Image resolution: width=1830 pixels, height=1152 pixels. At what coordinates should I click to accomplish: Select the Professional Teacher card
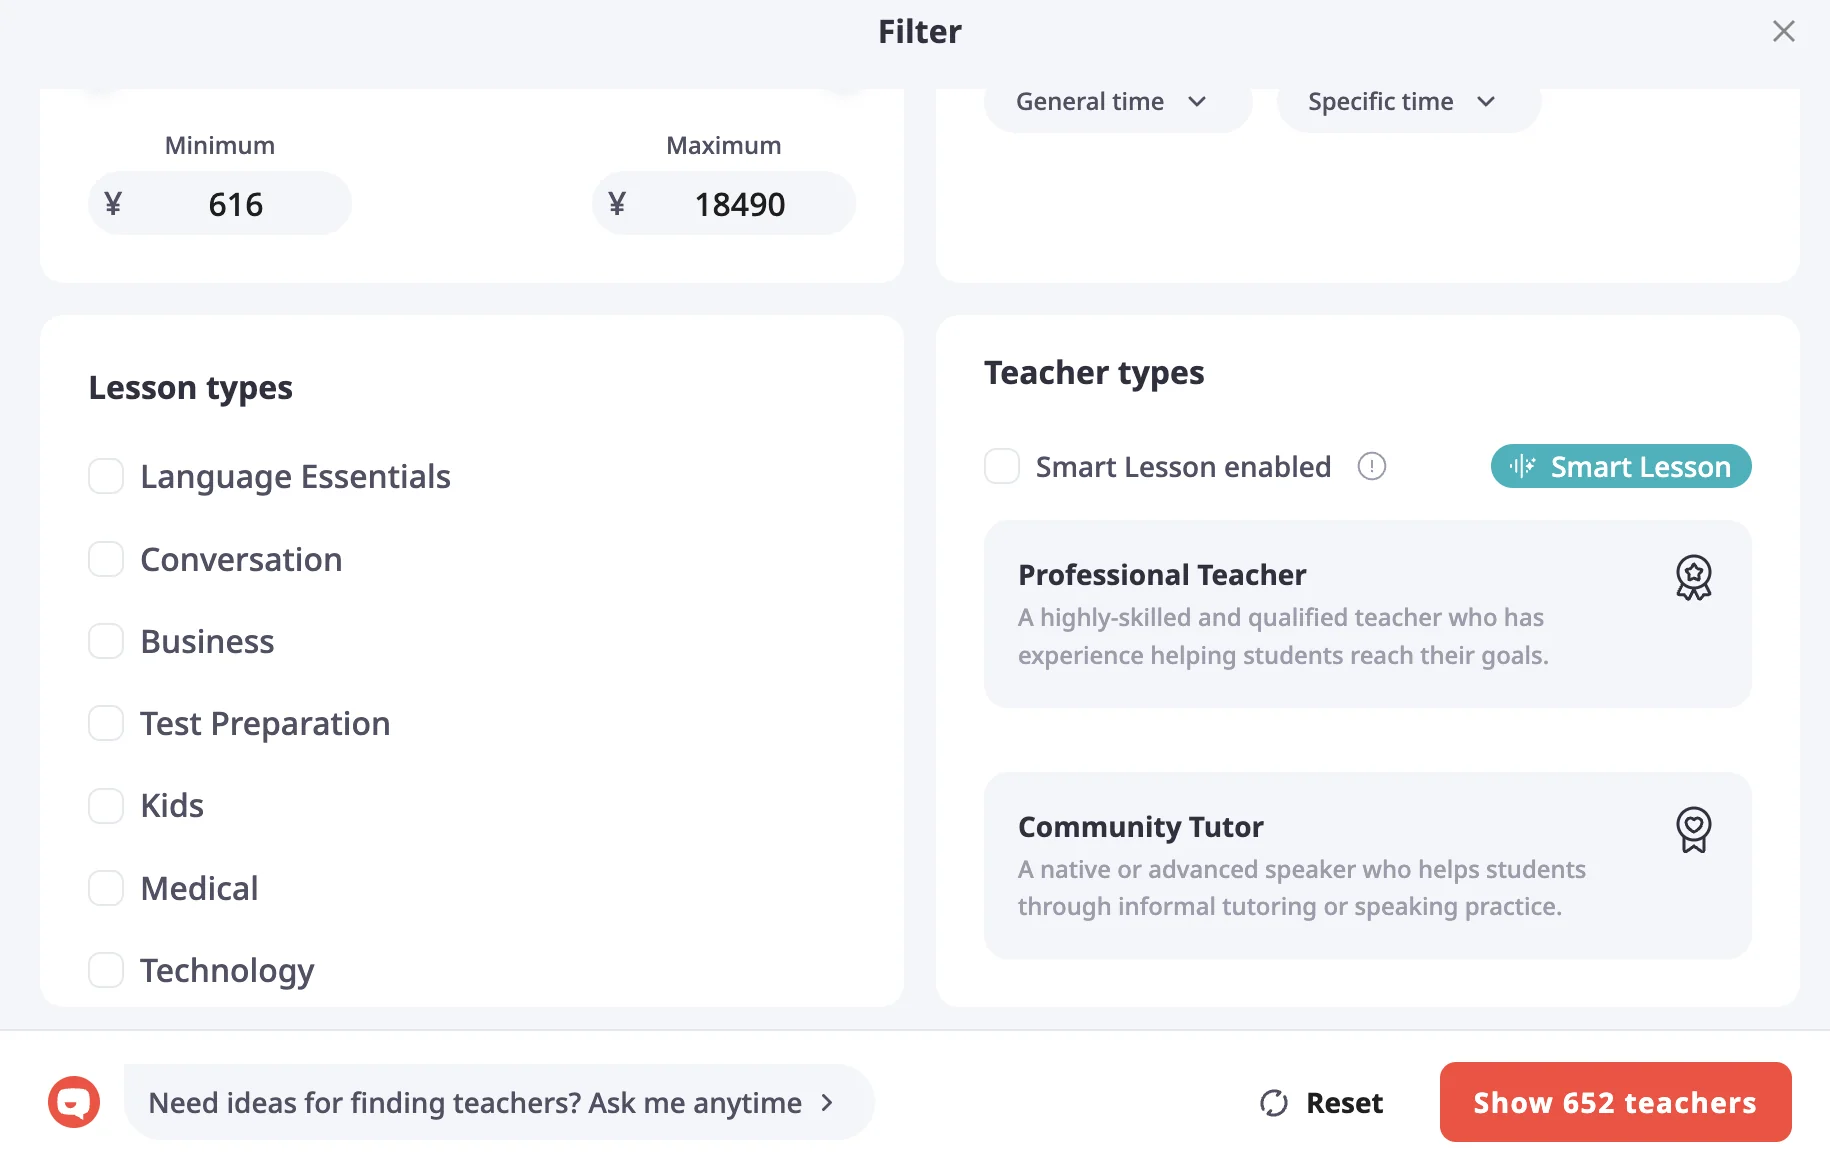[x=1367, y=614]
